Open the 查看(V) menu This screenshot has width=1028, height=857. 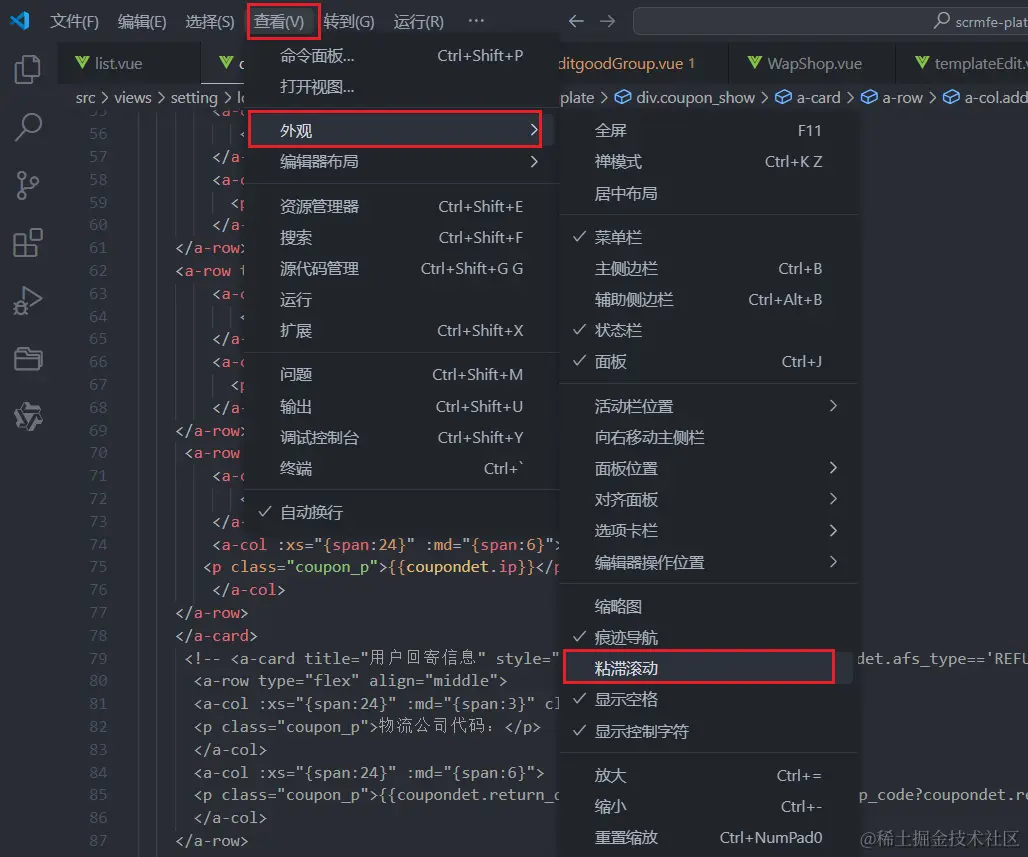(279, 22)
